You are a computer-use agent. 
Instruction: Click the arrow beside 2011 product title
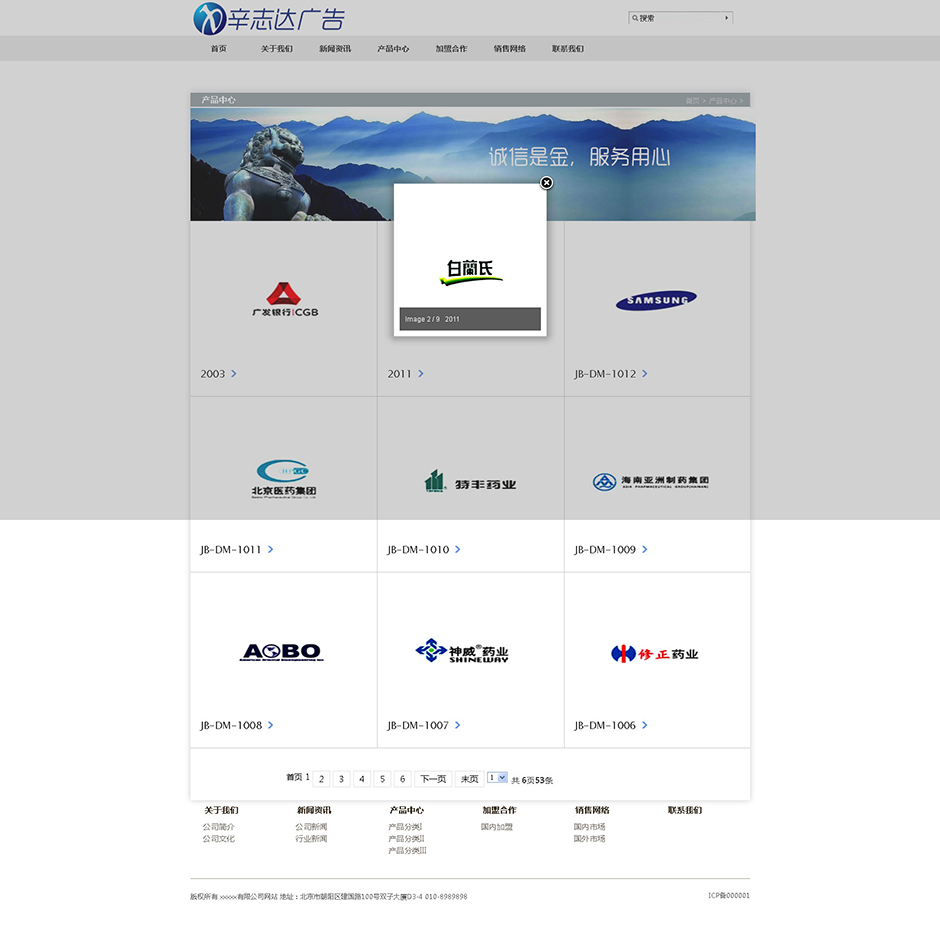pyautogui.click(x=421, y=373)
